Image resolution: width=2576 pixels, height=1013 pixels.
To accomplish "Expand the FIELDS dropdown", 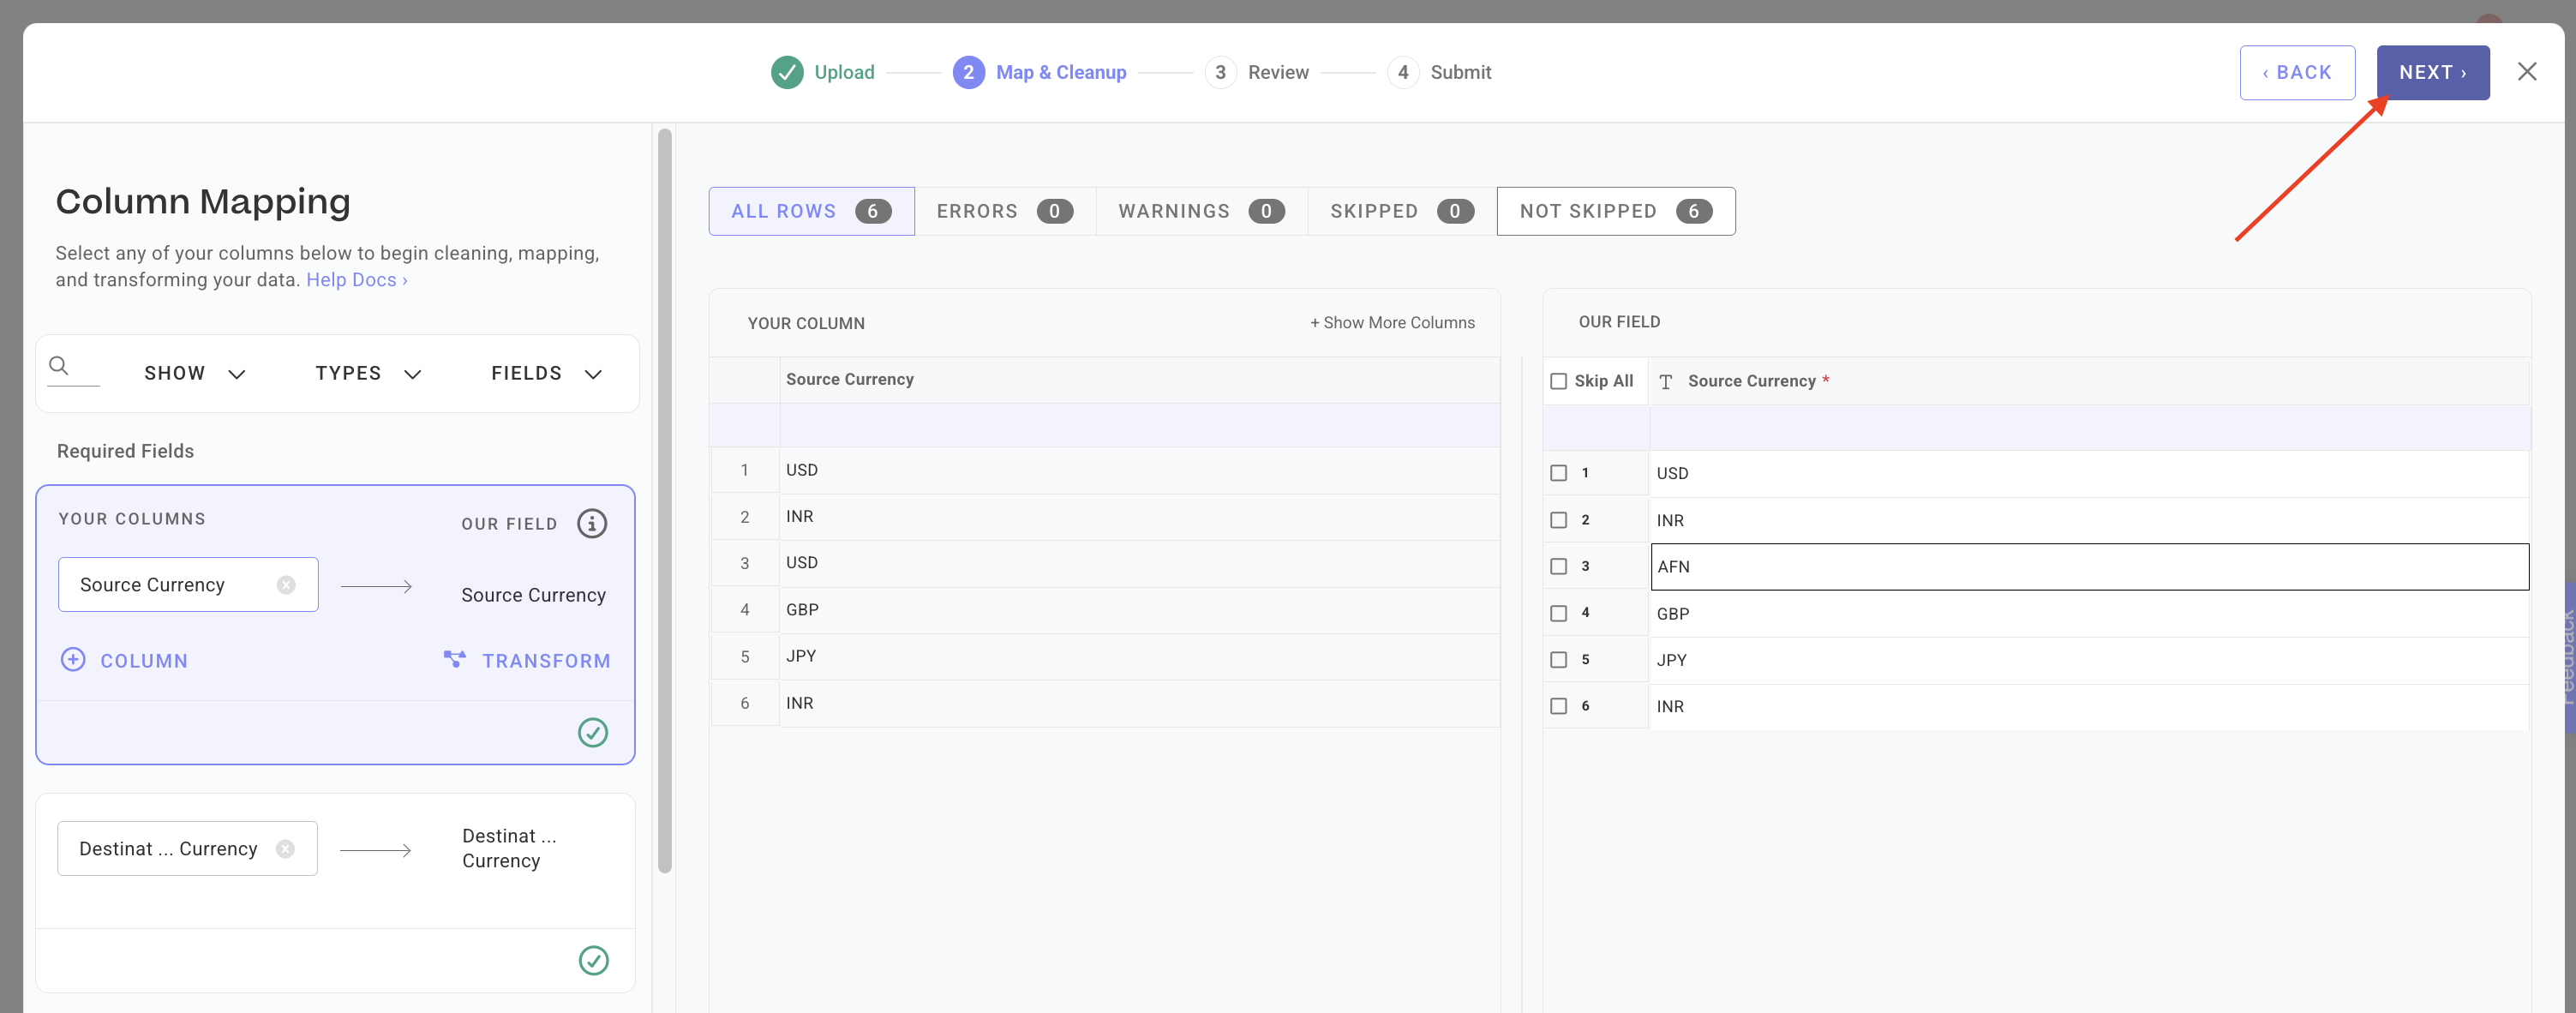I will point(546,374).
